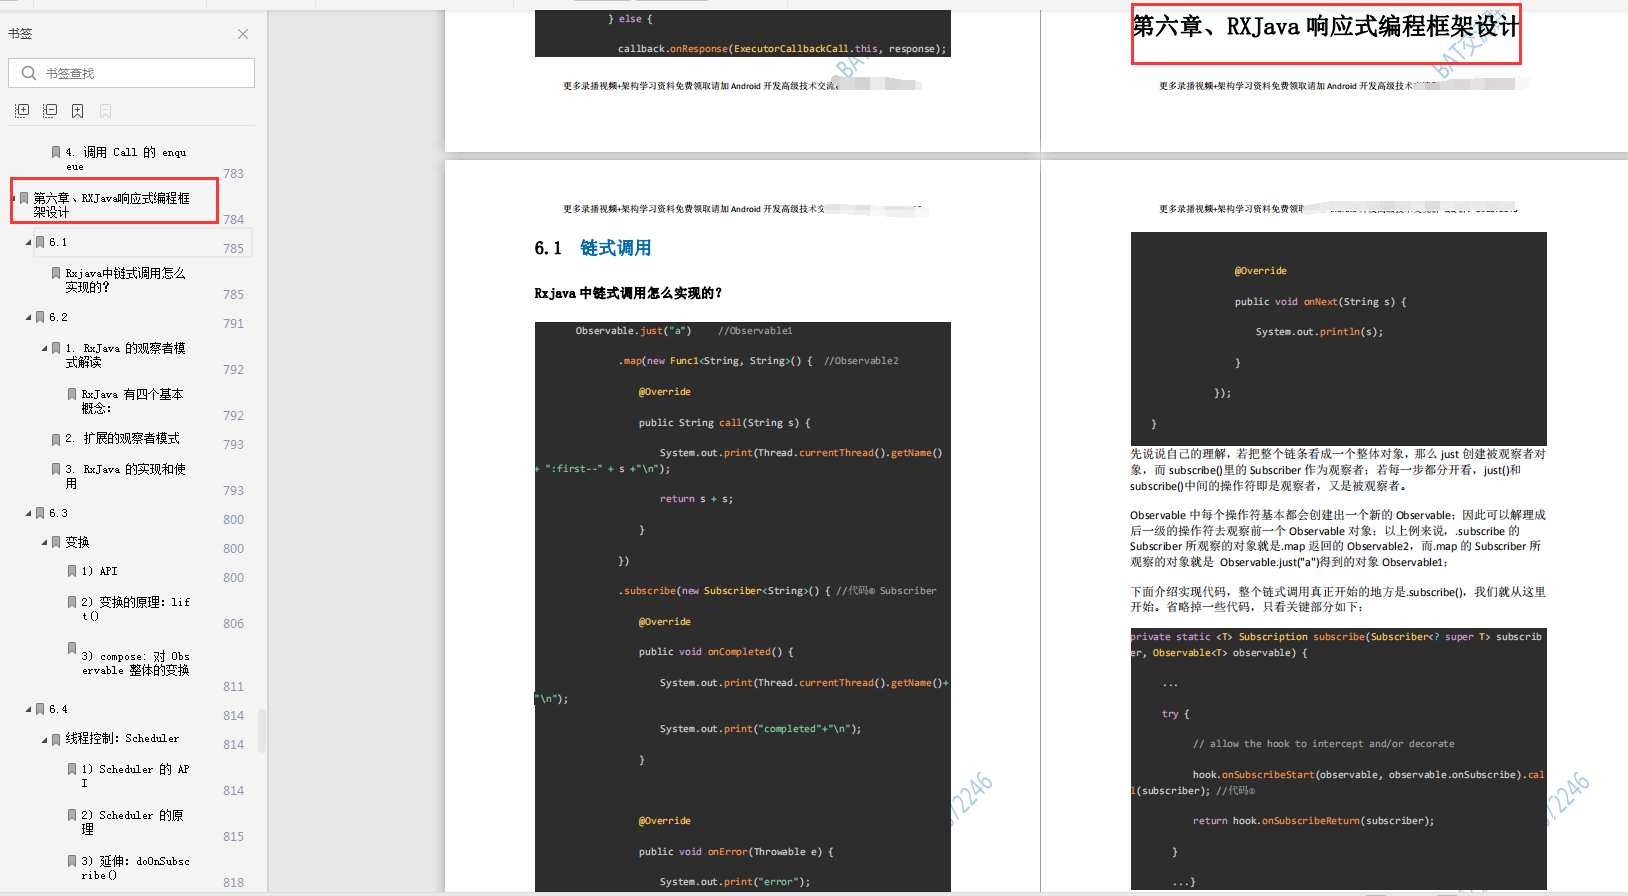Click bookmark icon beside 1) Scheduler 的 API

72,769
